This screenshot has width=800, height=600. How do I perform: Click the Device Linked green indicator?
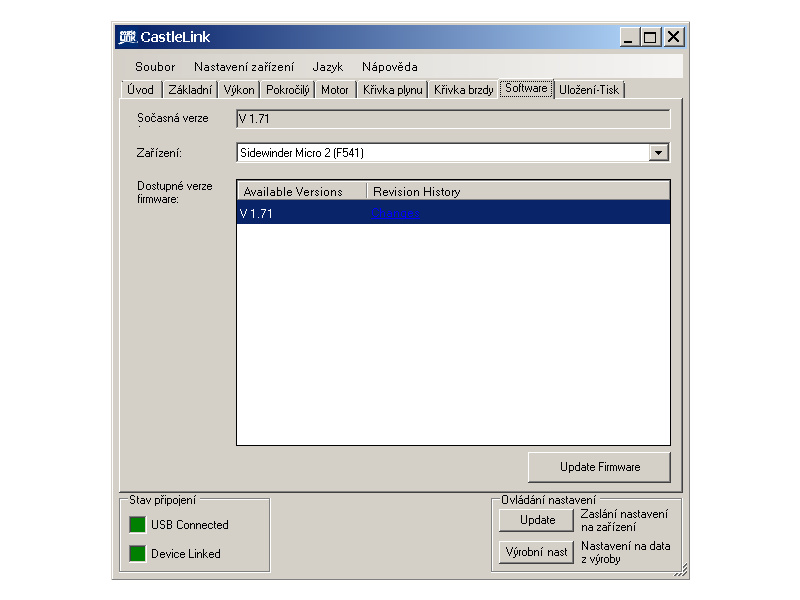point(137,554)
